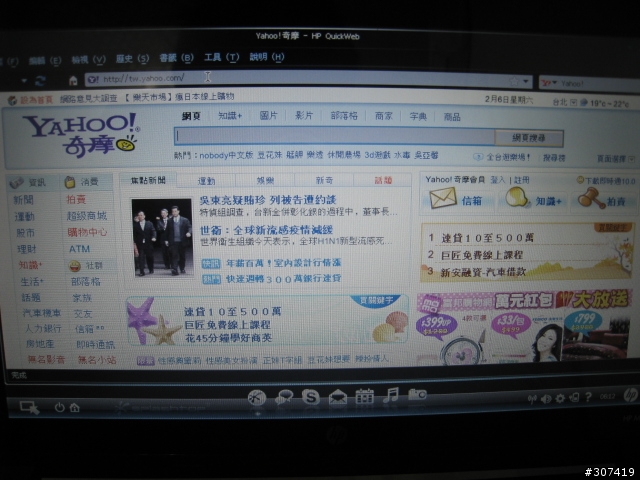Click the 社群 smiley icon in sidebar
Screen dimensions: 640x480
[75, 266]
